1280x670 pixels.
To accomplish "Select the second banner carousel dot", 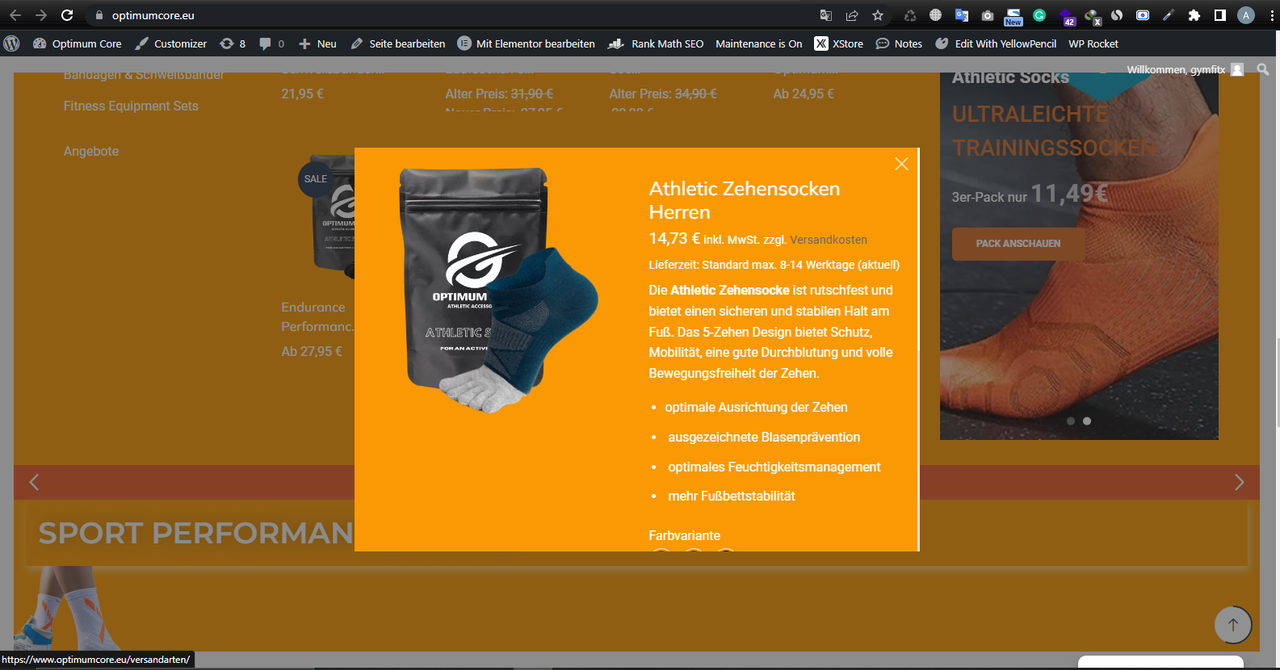I will click(1087, 421).
